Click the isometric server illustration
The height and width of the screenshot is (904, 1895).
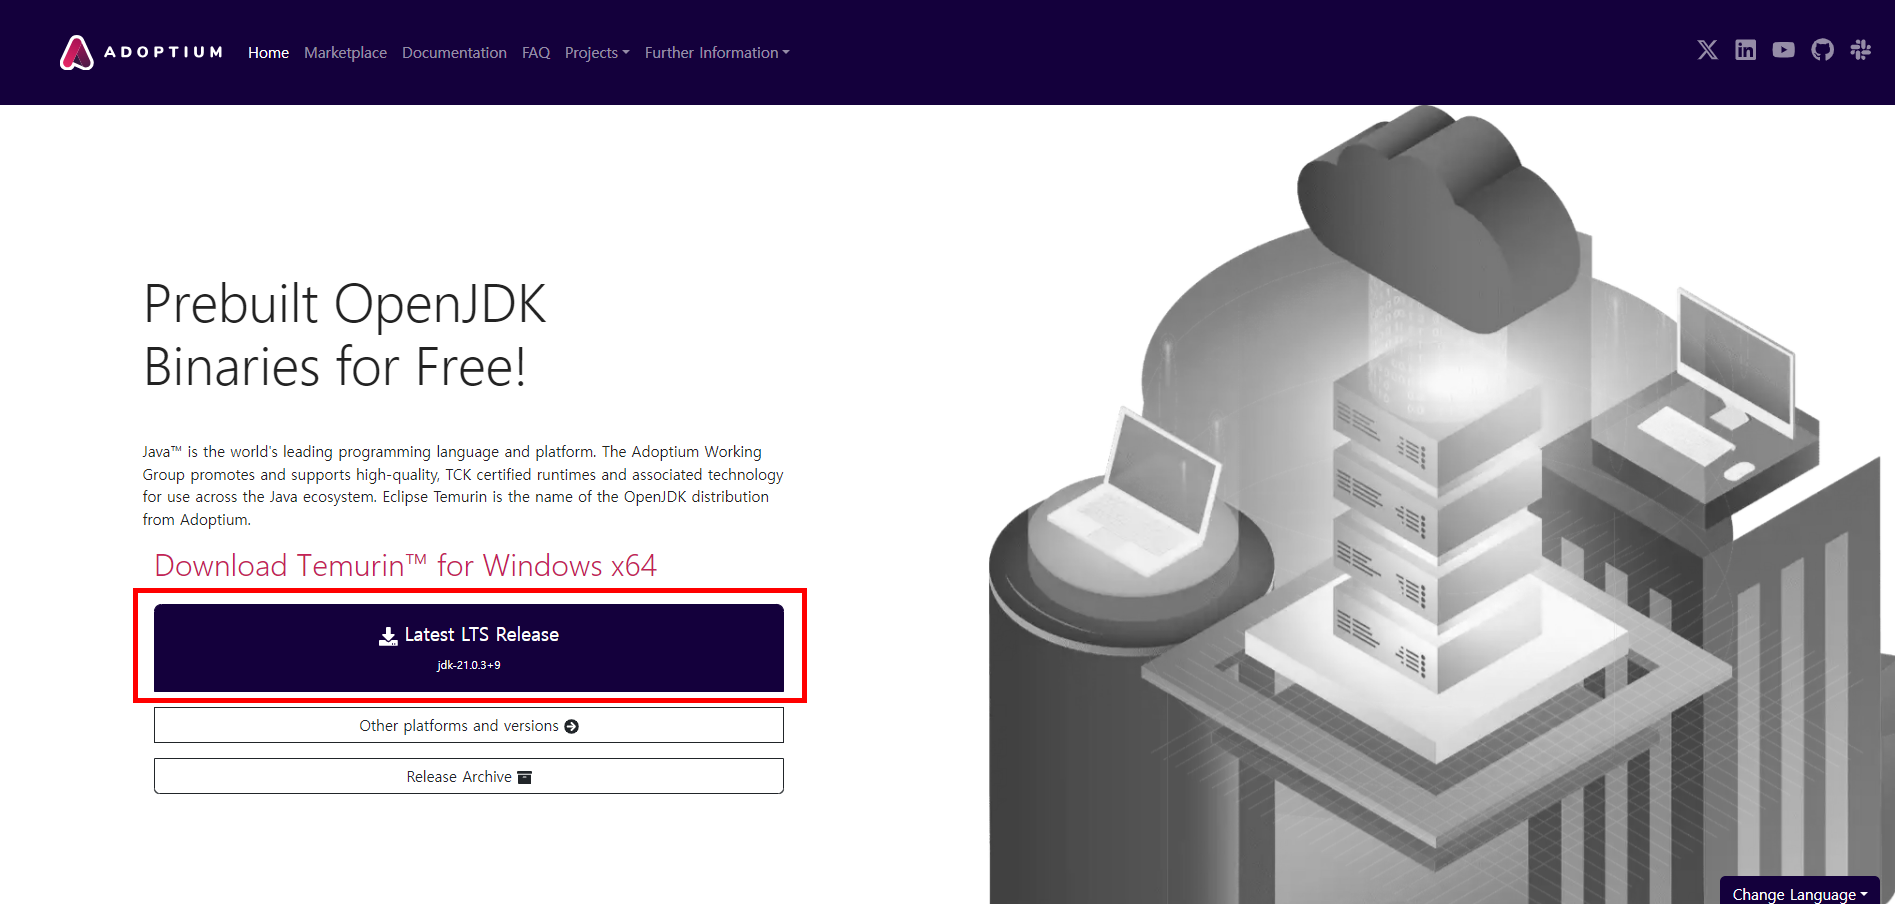coord(1440,505)
